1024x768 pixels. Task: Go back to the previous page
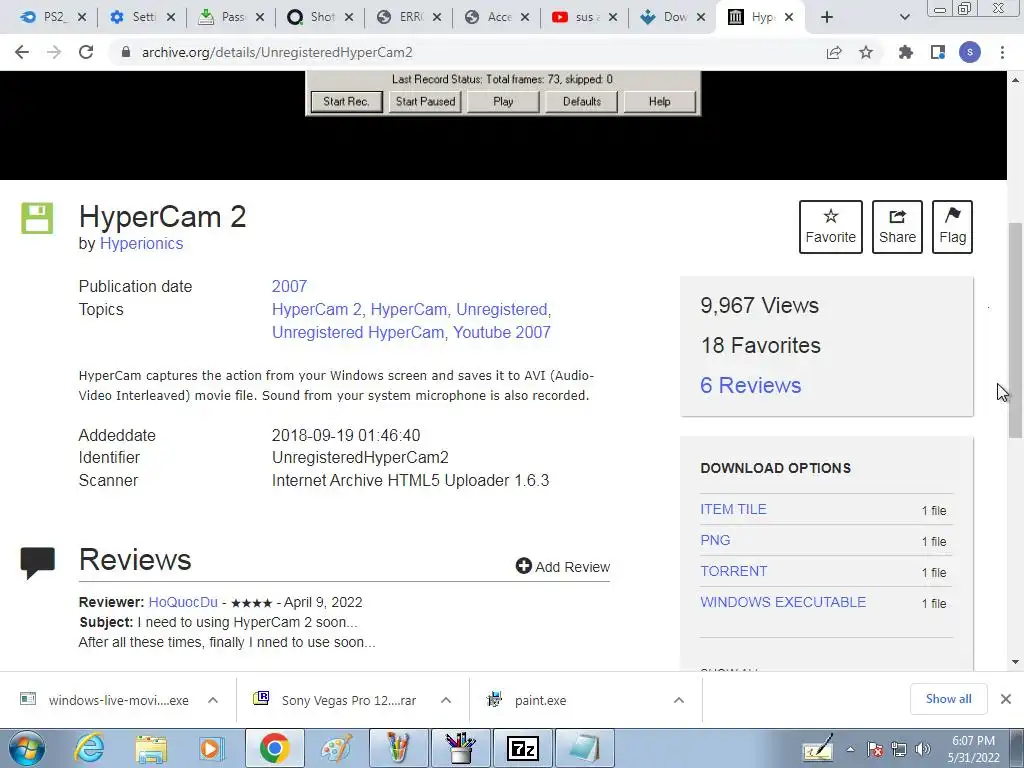[22, 52]
